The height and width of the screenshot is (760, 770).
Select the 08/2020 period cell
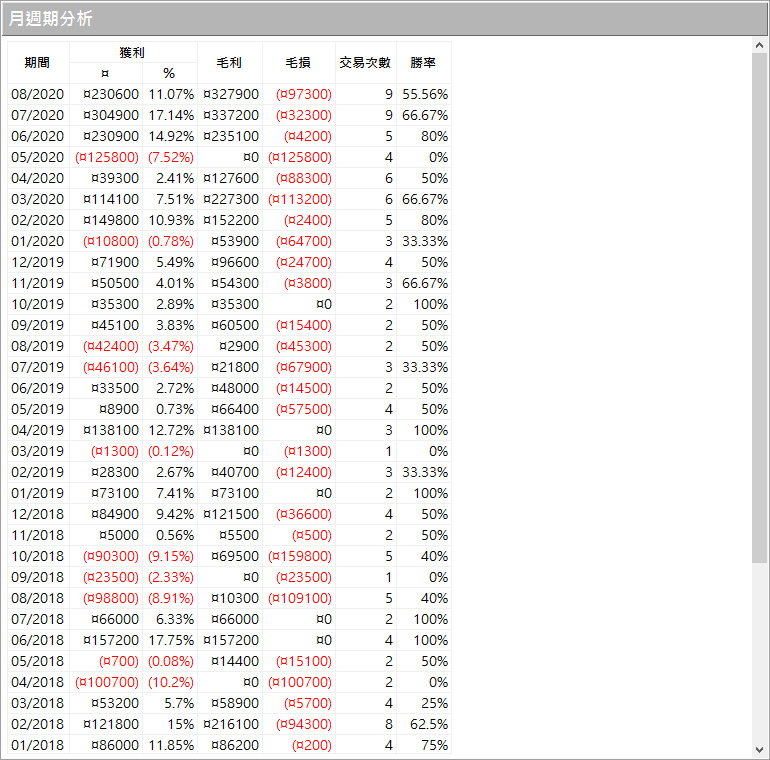[x=36, y=94]
